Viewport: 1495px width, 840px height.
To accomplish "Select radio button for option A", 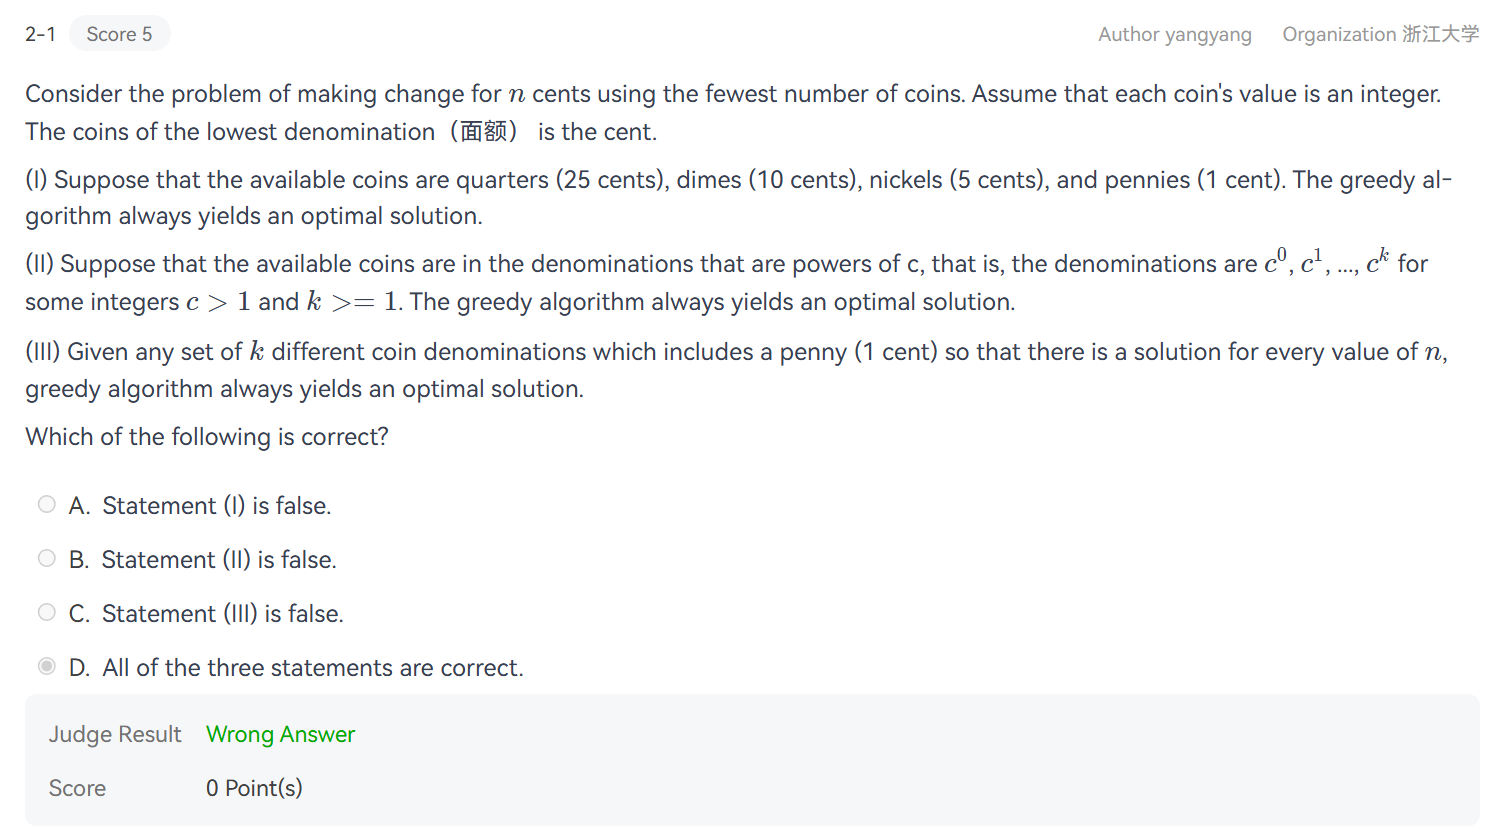I will tap(47, 504).
